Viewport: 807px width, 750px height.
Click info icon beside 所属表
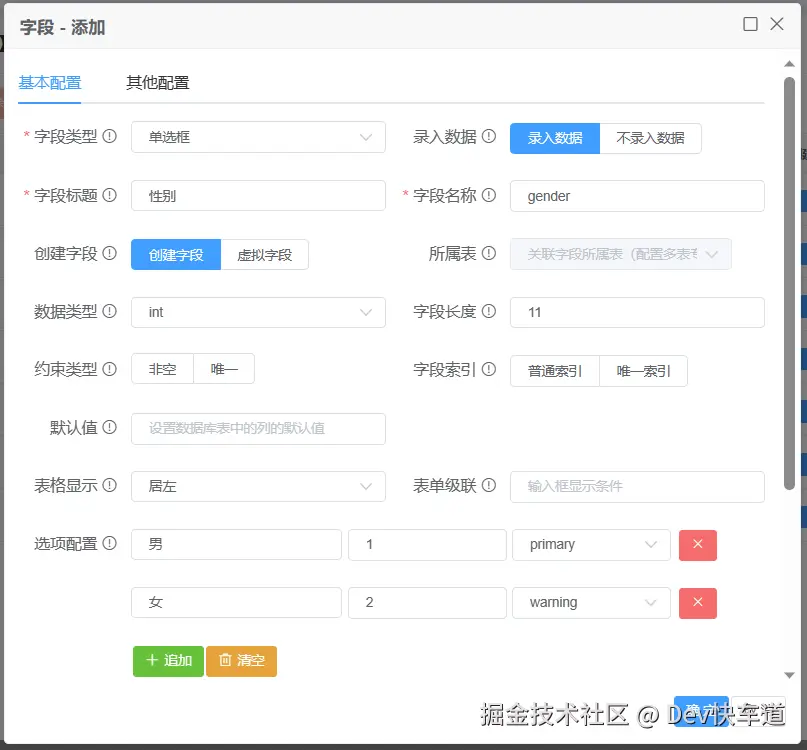(x=489, y=253)
